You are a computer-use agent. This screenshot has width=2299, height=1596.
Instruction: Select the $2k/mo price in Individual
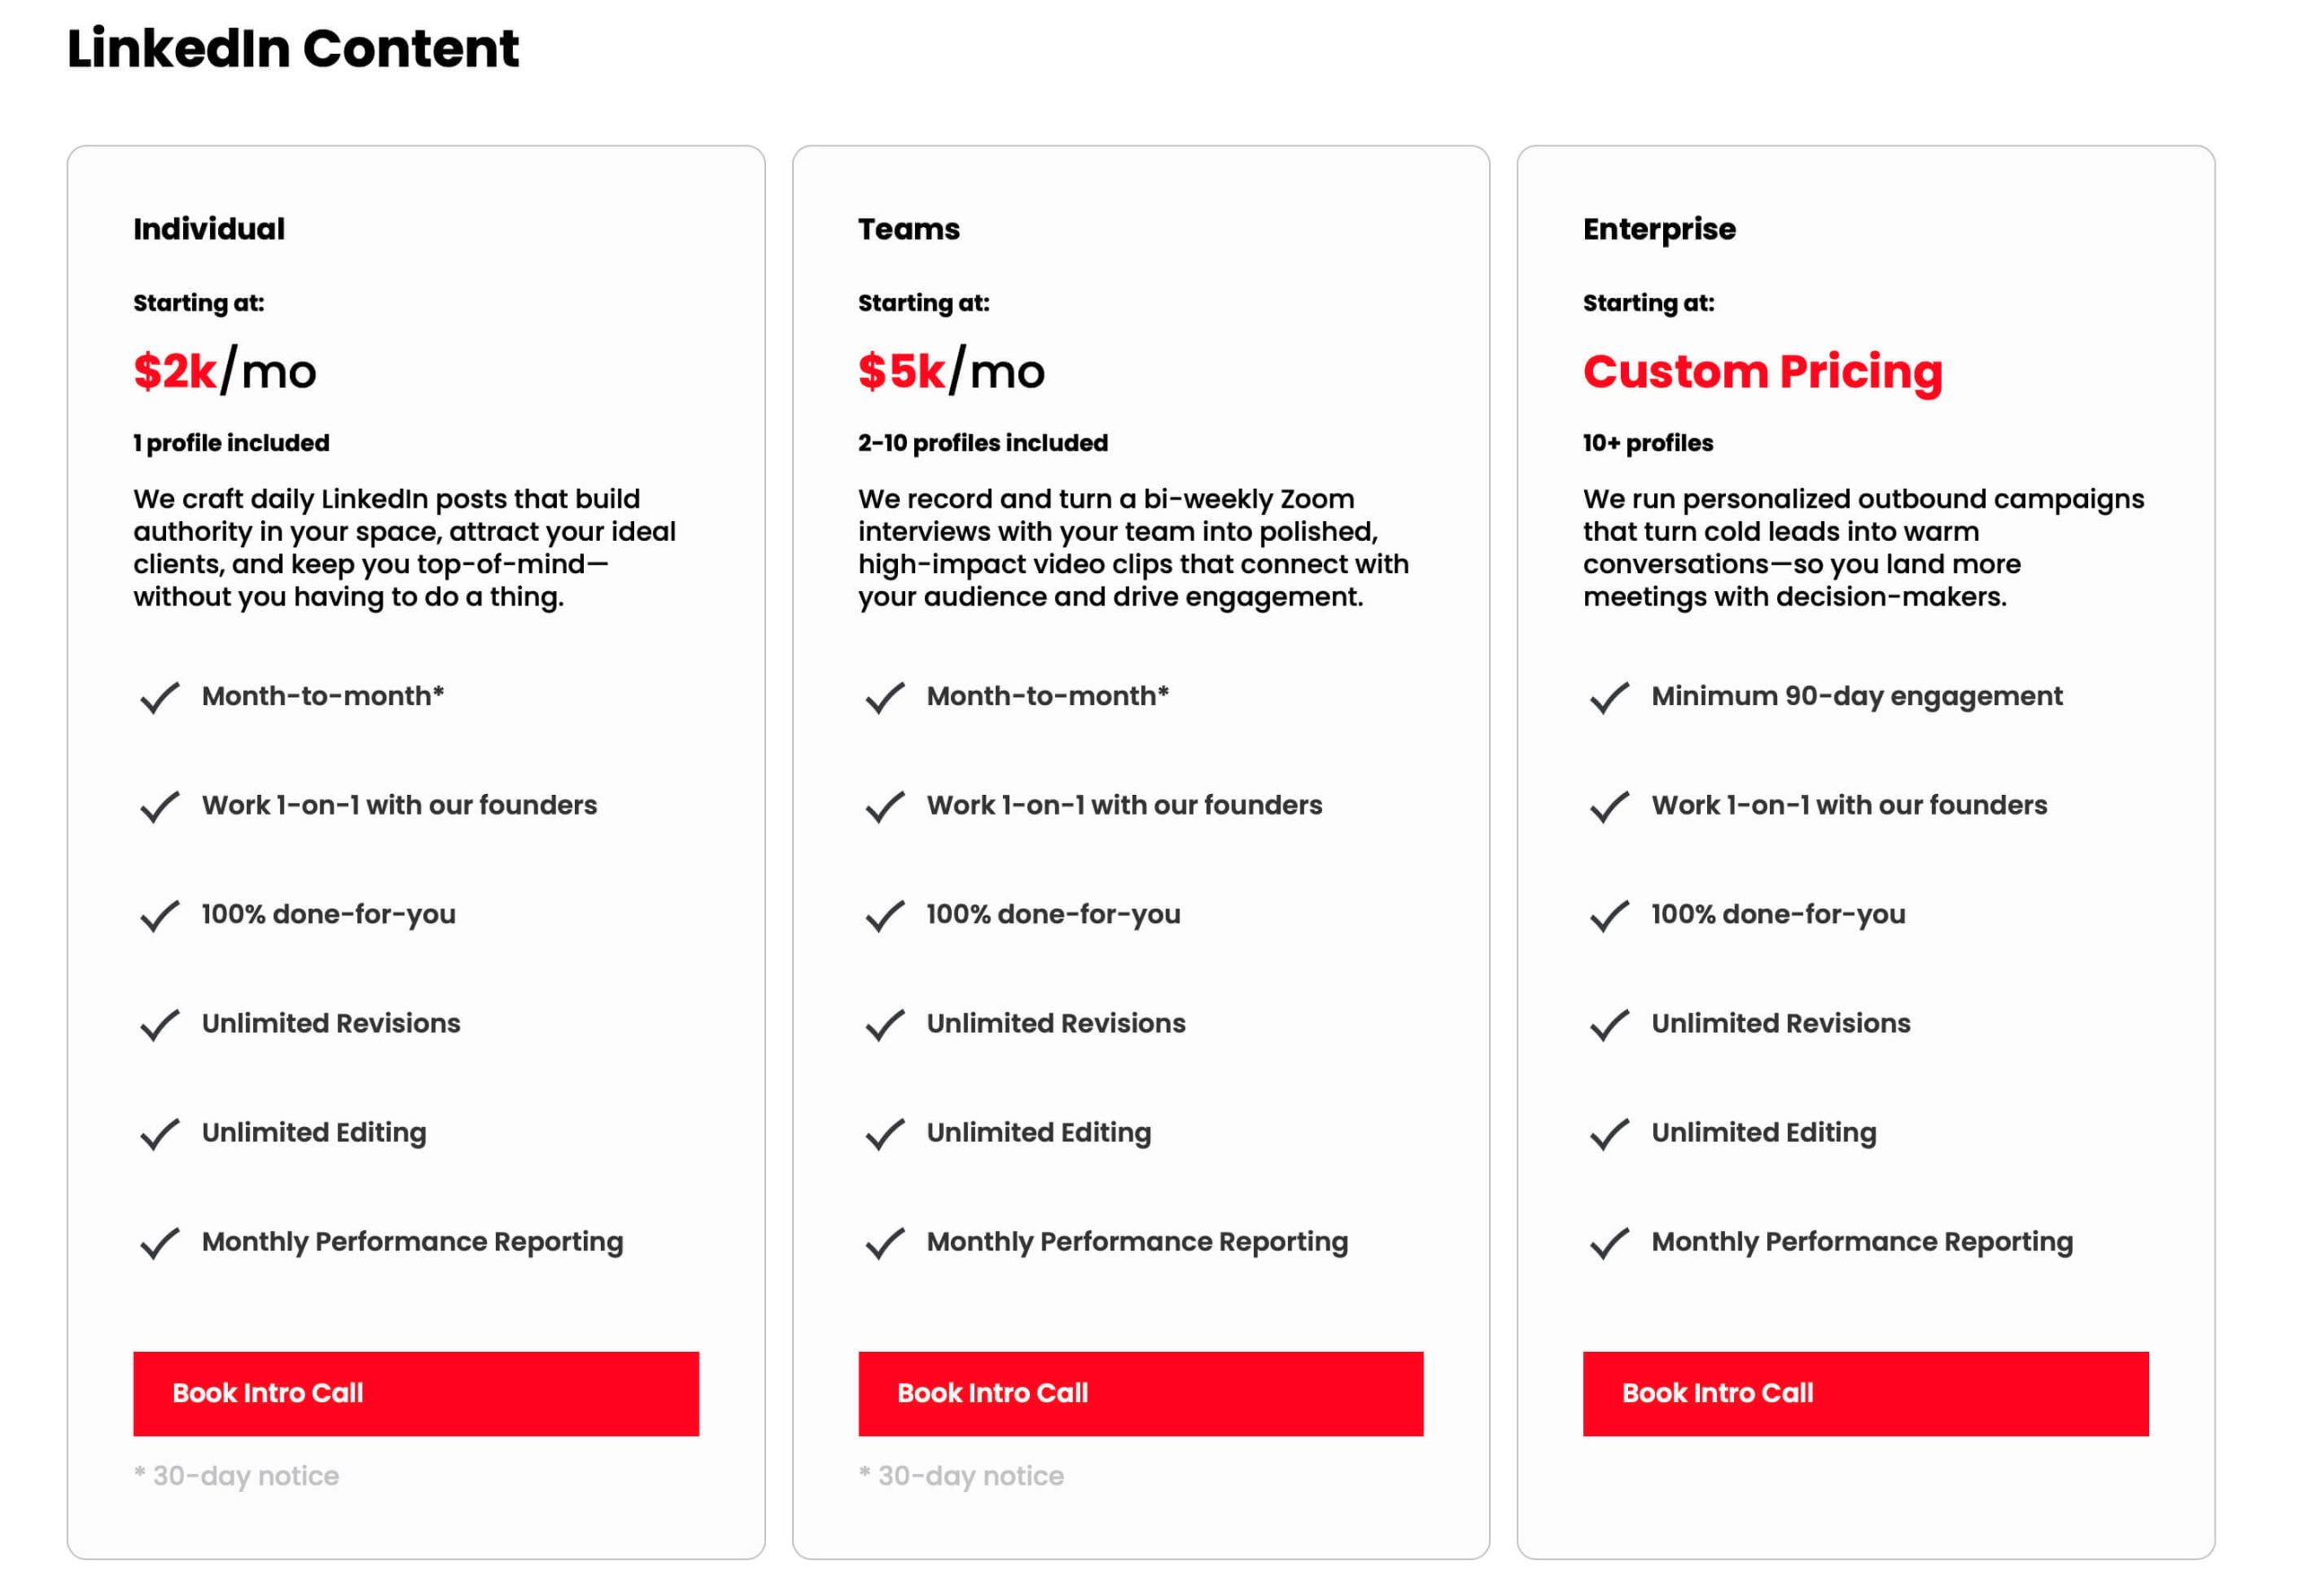[225, 371]
